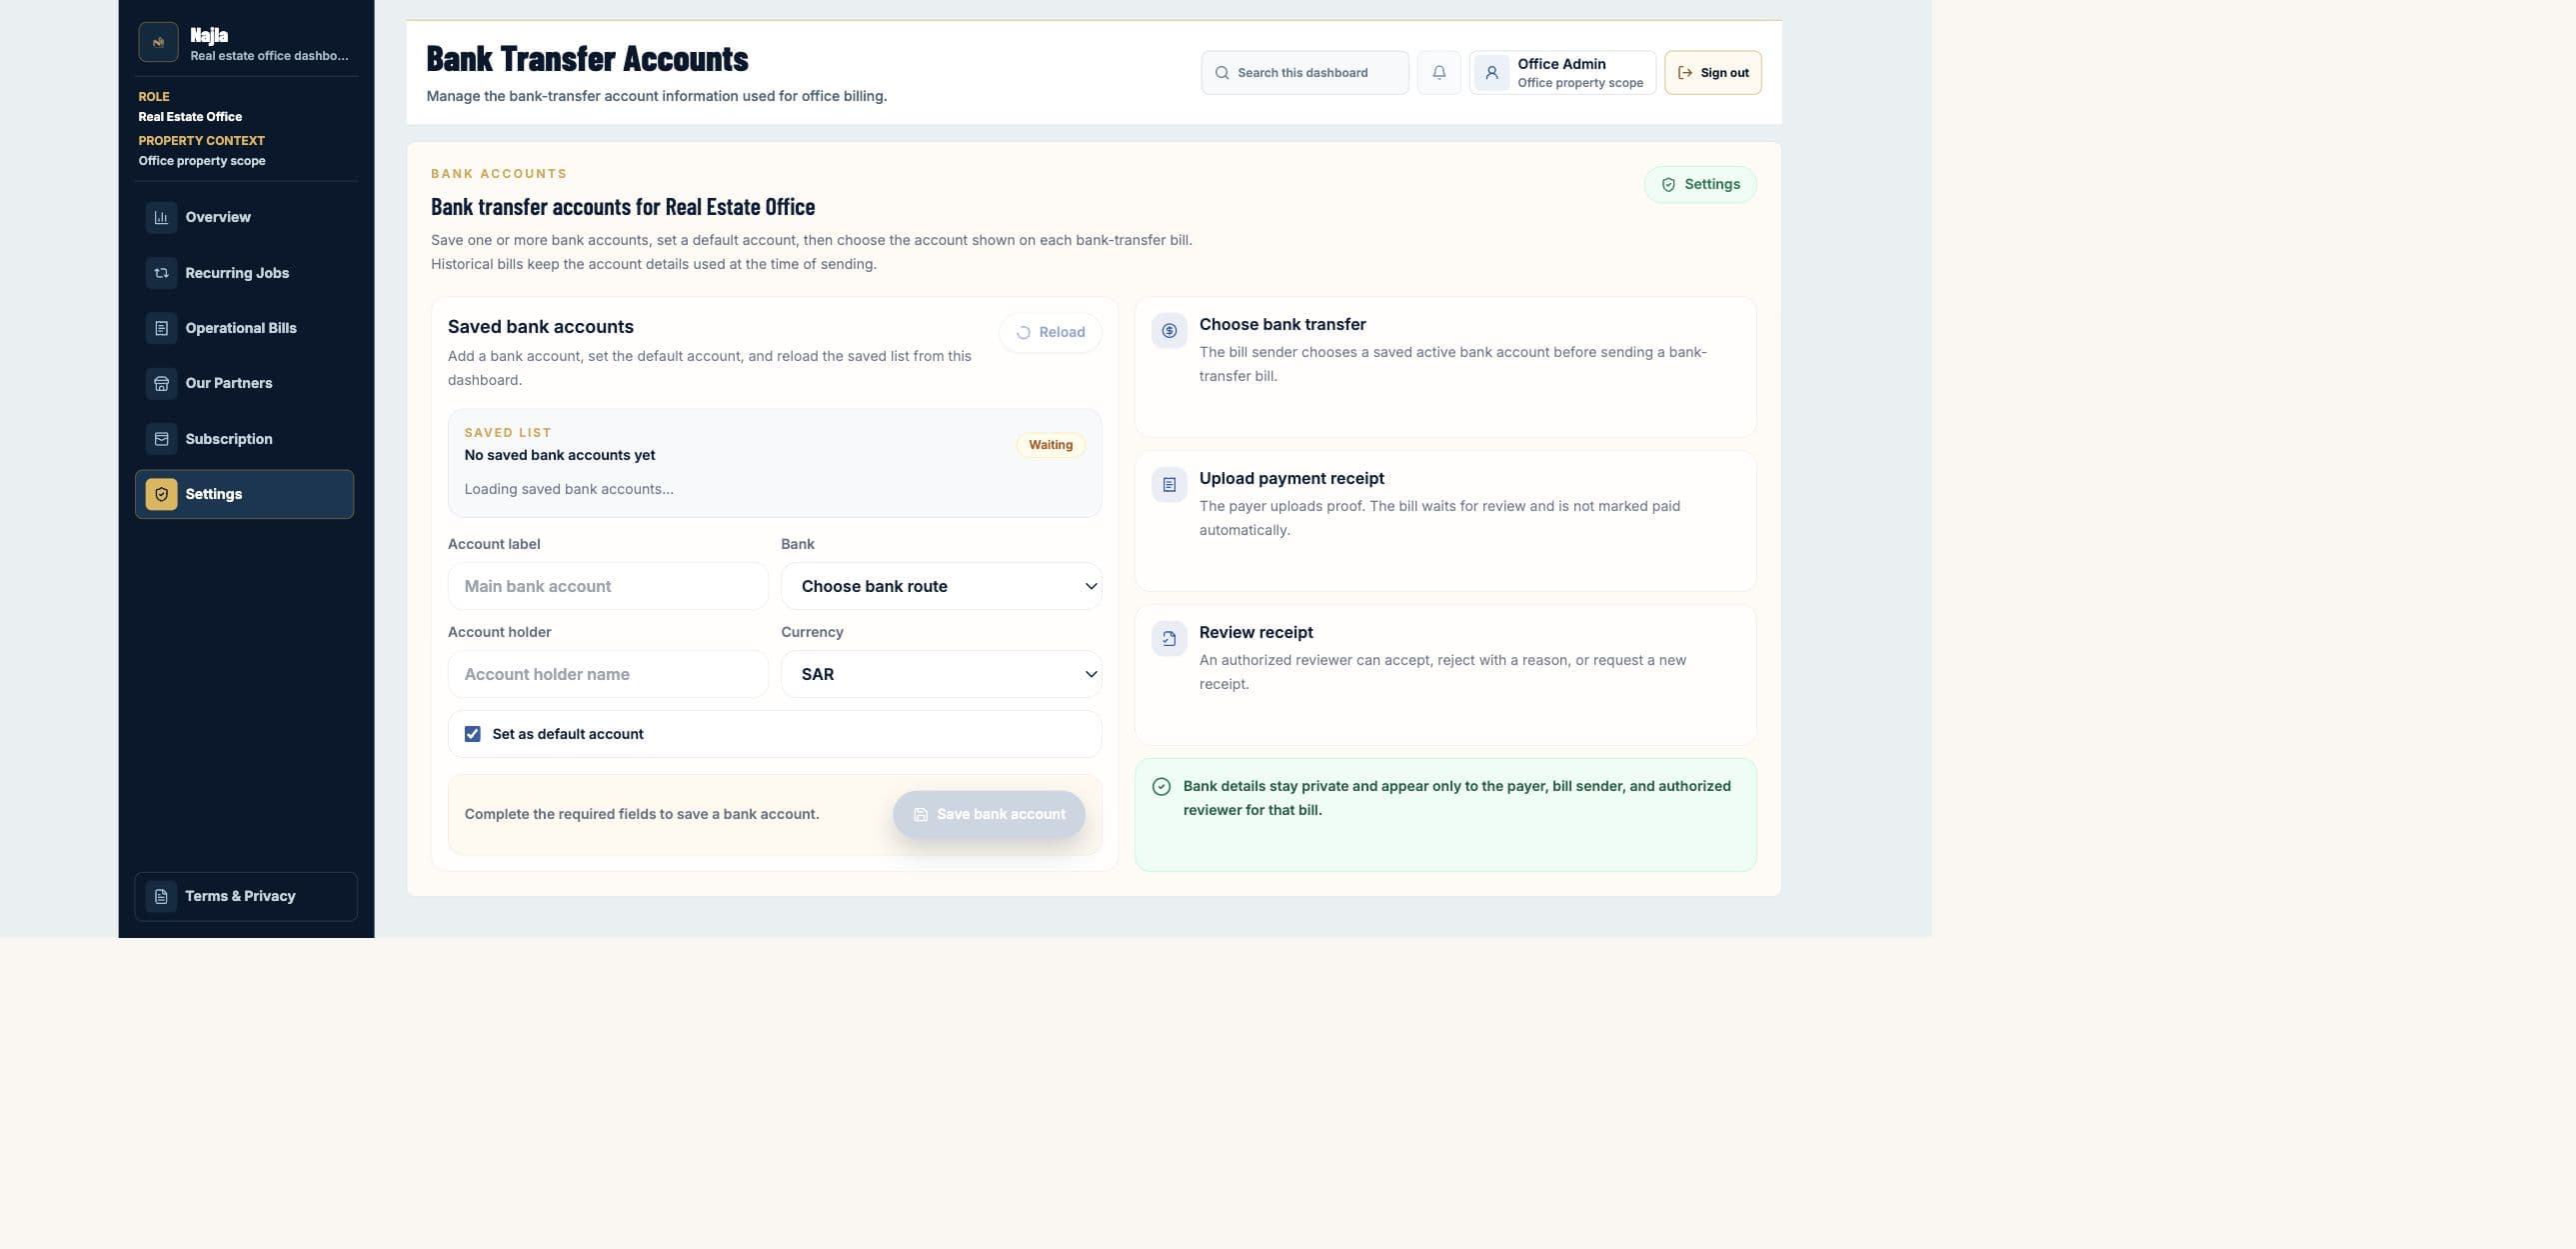Toggle Set as default account checkbox
Screen dimensions: 2576x1249
pyautogui.click(x=472, y=734)
